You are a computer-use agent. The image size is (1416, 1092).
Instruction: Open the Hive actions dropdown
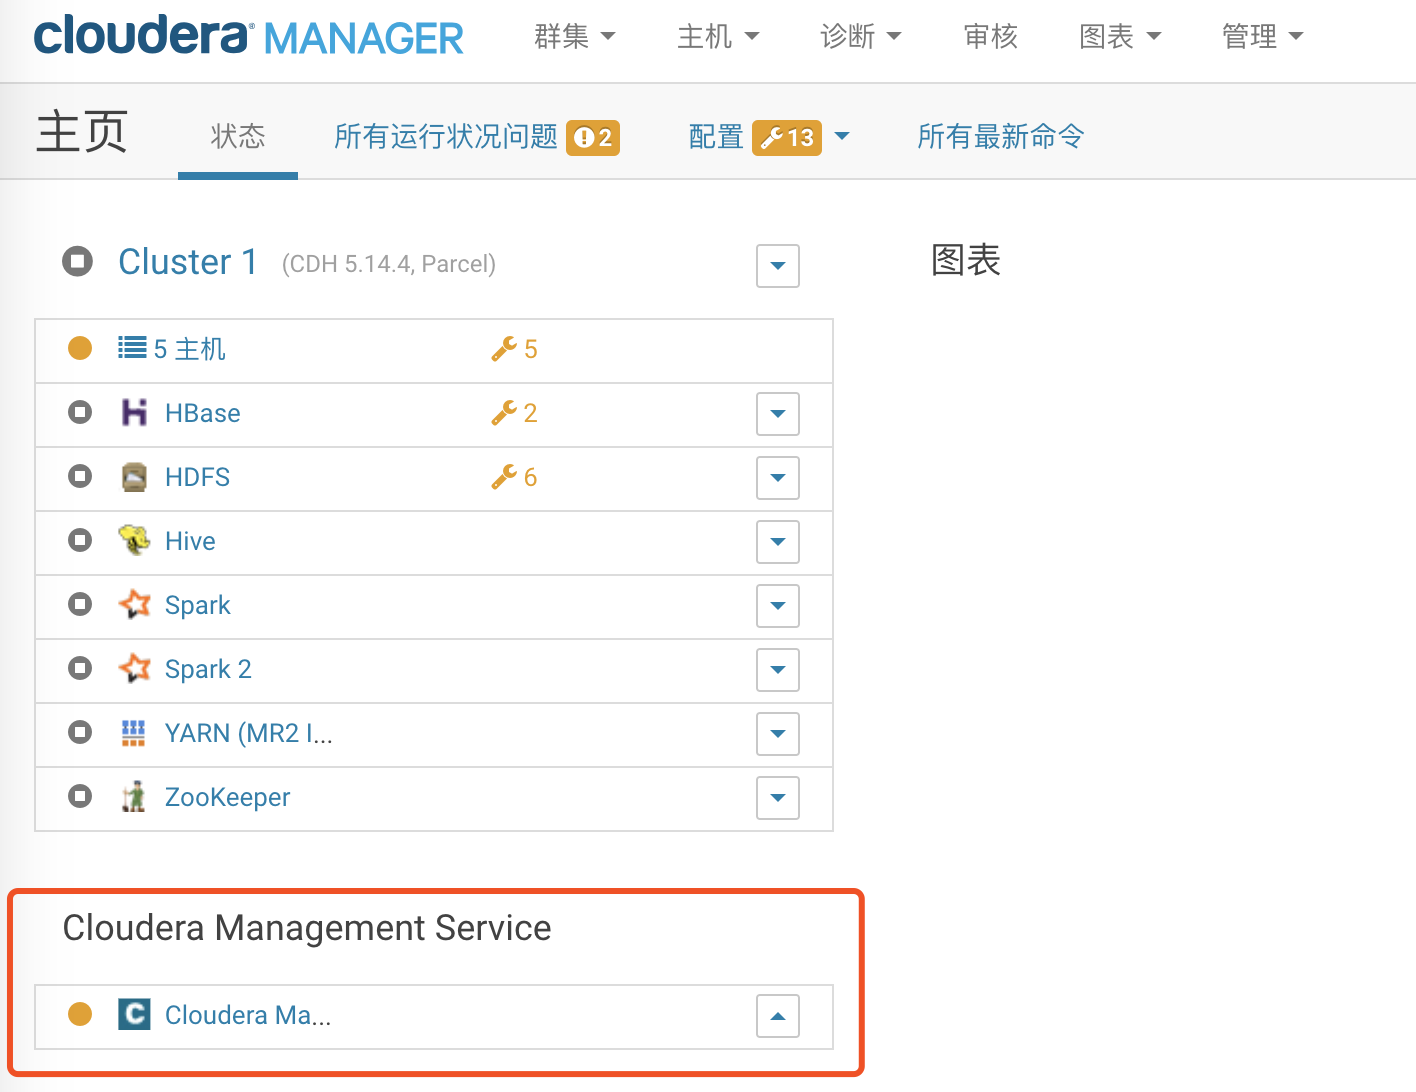click(778, 542)
